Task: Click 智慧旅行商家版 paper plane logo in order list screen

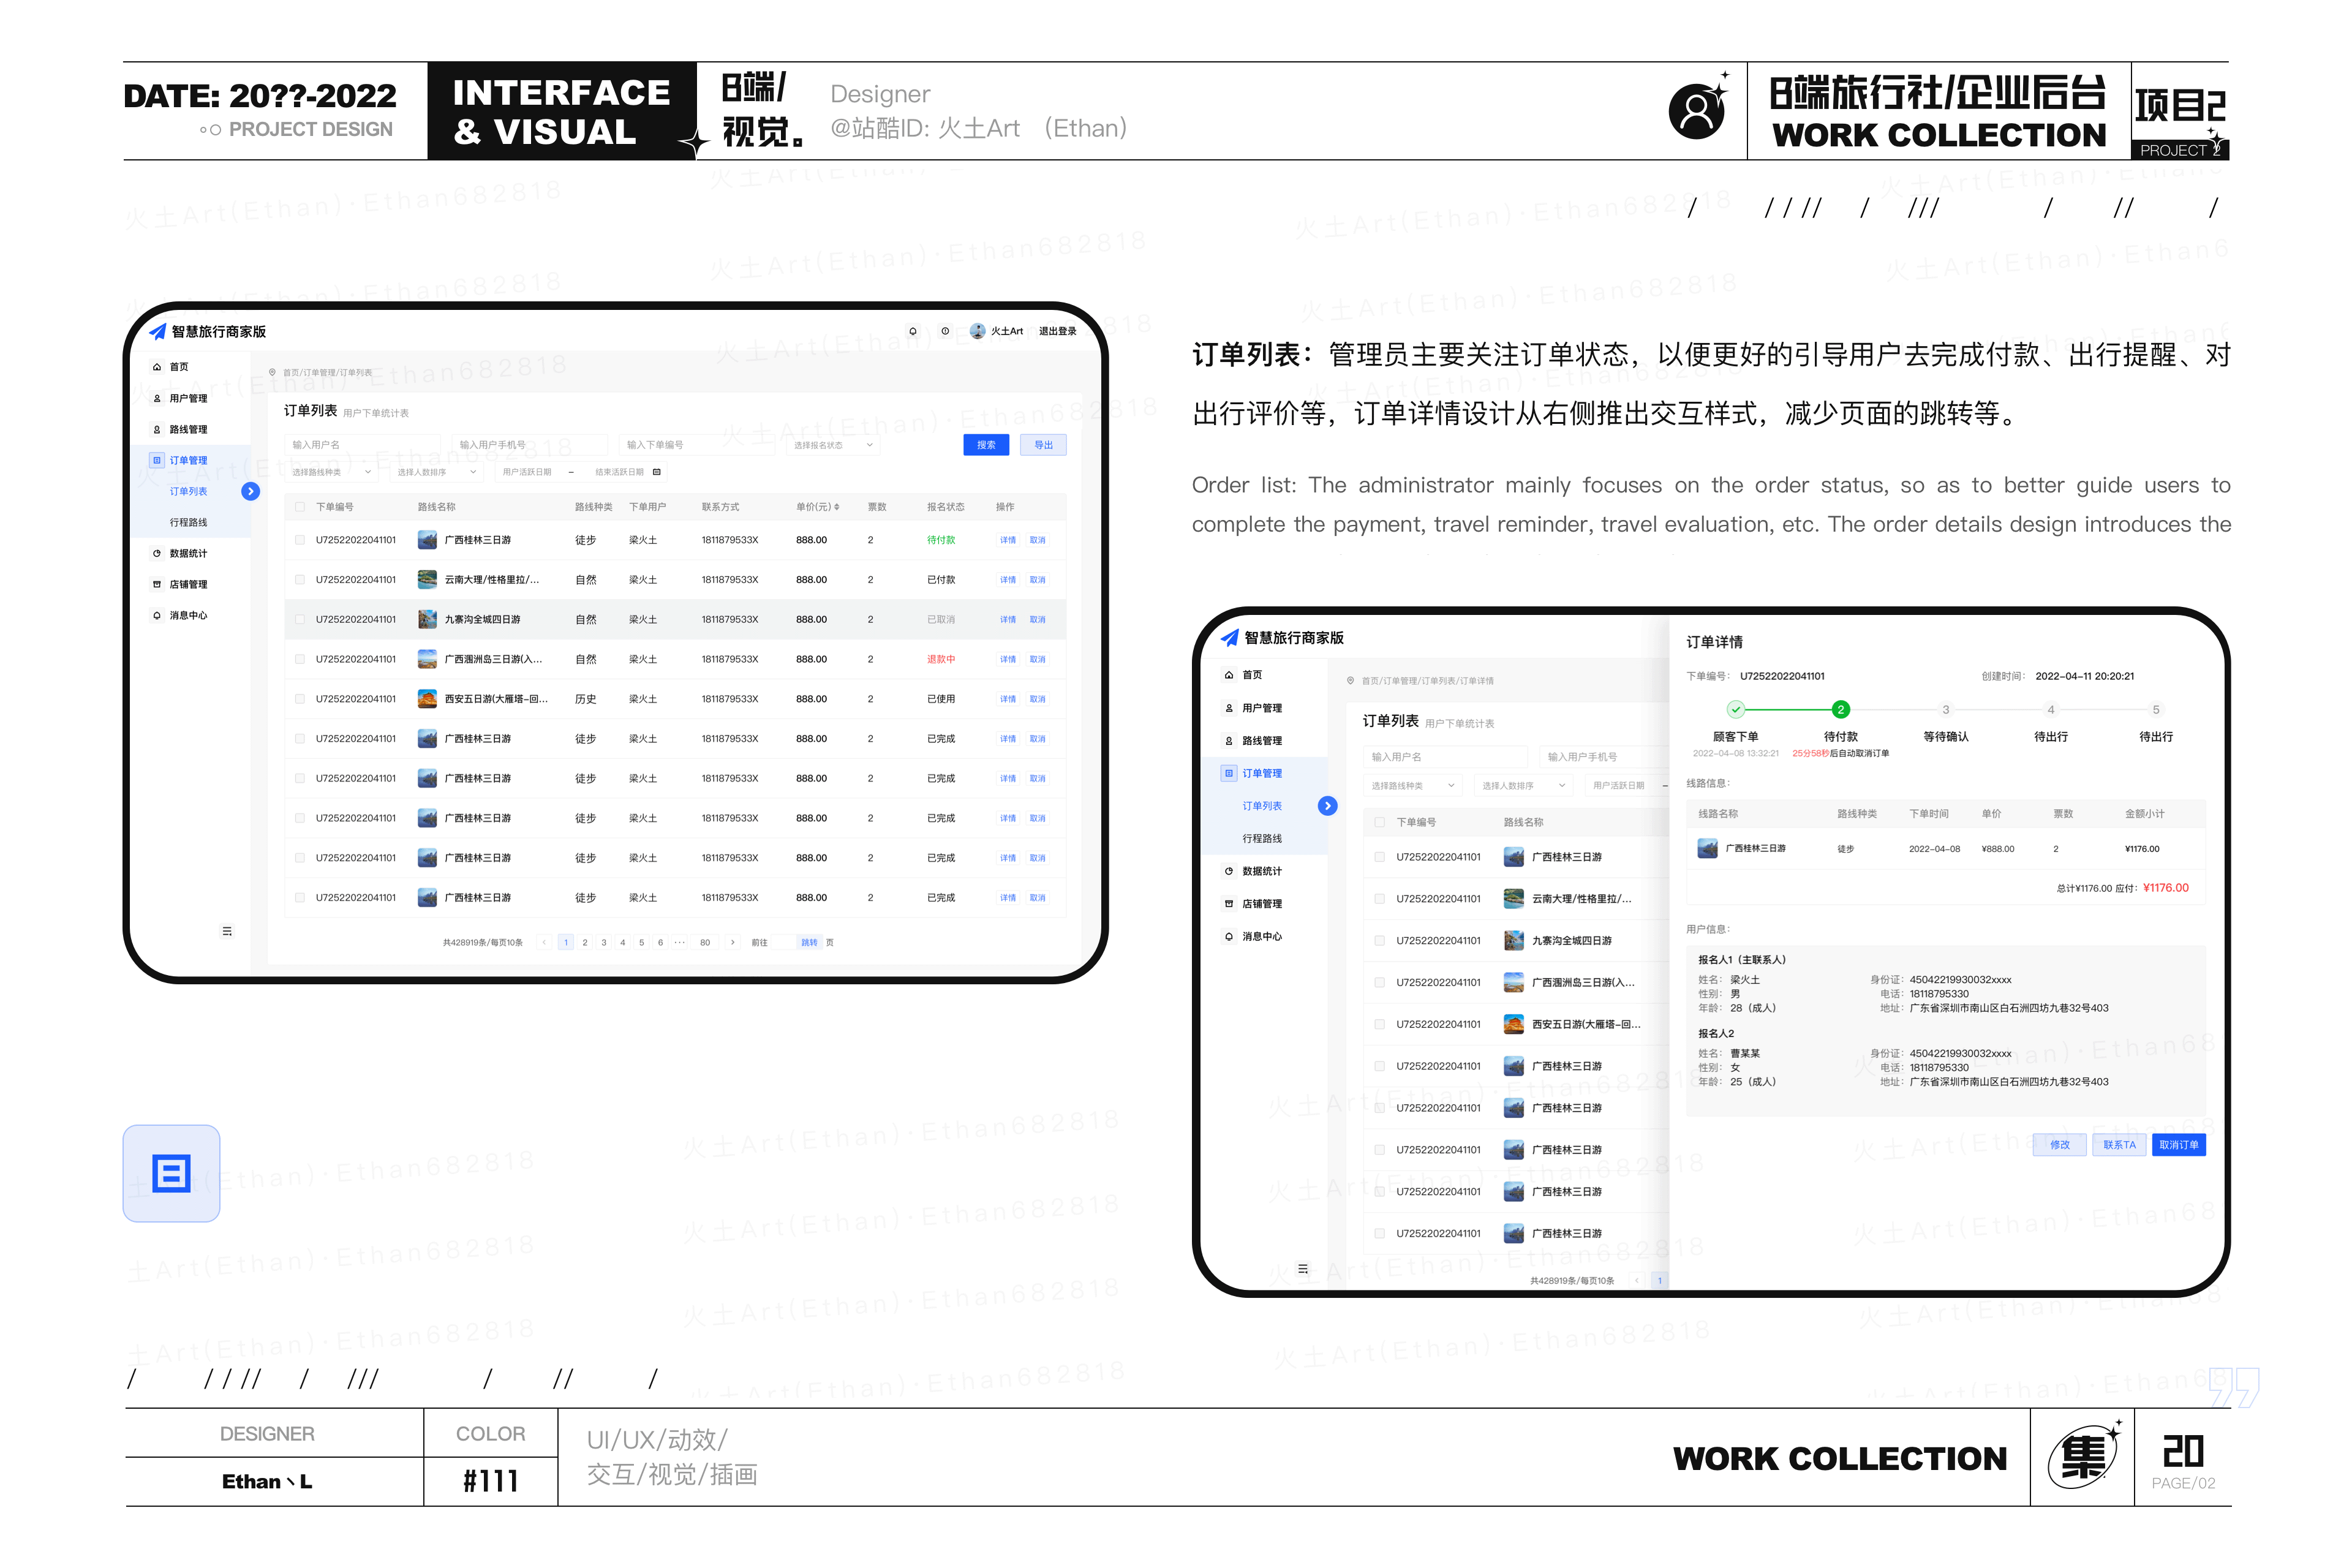Action: click(x=158, y=331)
